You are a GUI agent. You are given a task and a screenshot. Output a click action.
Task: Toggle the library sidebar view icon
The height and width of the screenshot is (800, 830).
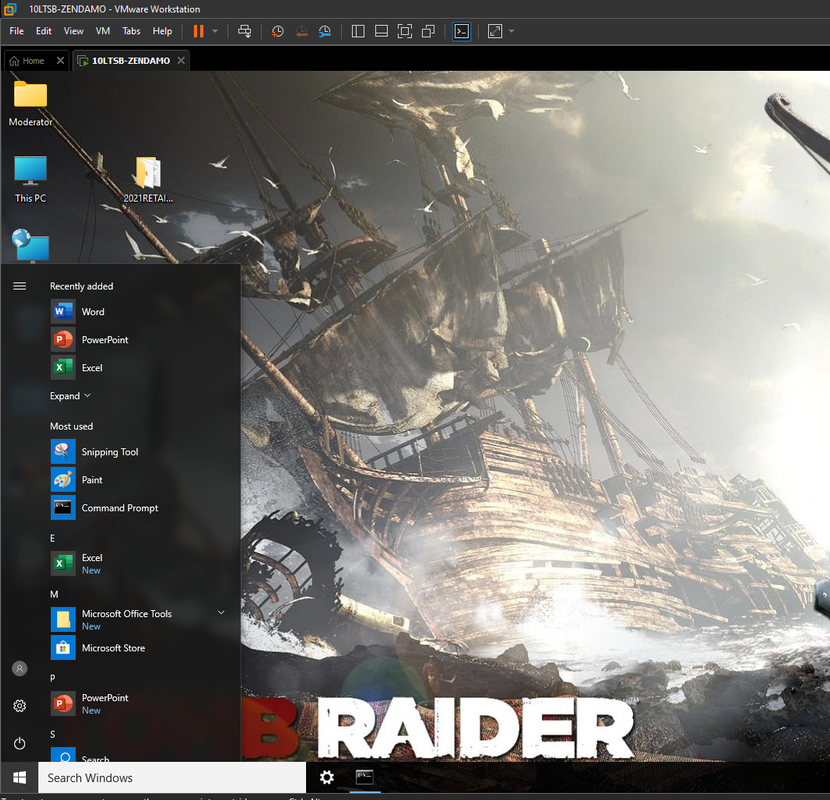358,31
